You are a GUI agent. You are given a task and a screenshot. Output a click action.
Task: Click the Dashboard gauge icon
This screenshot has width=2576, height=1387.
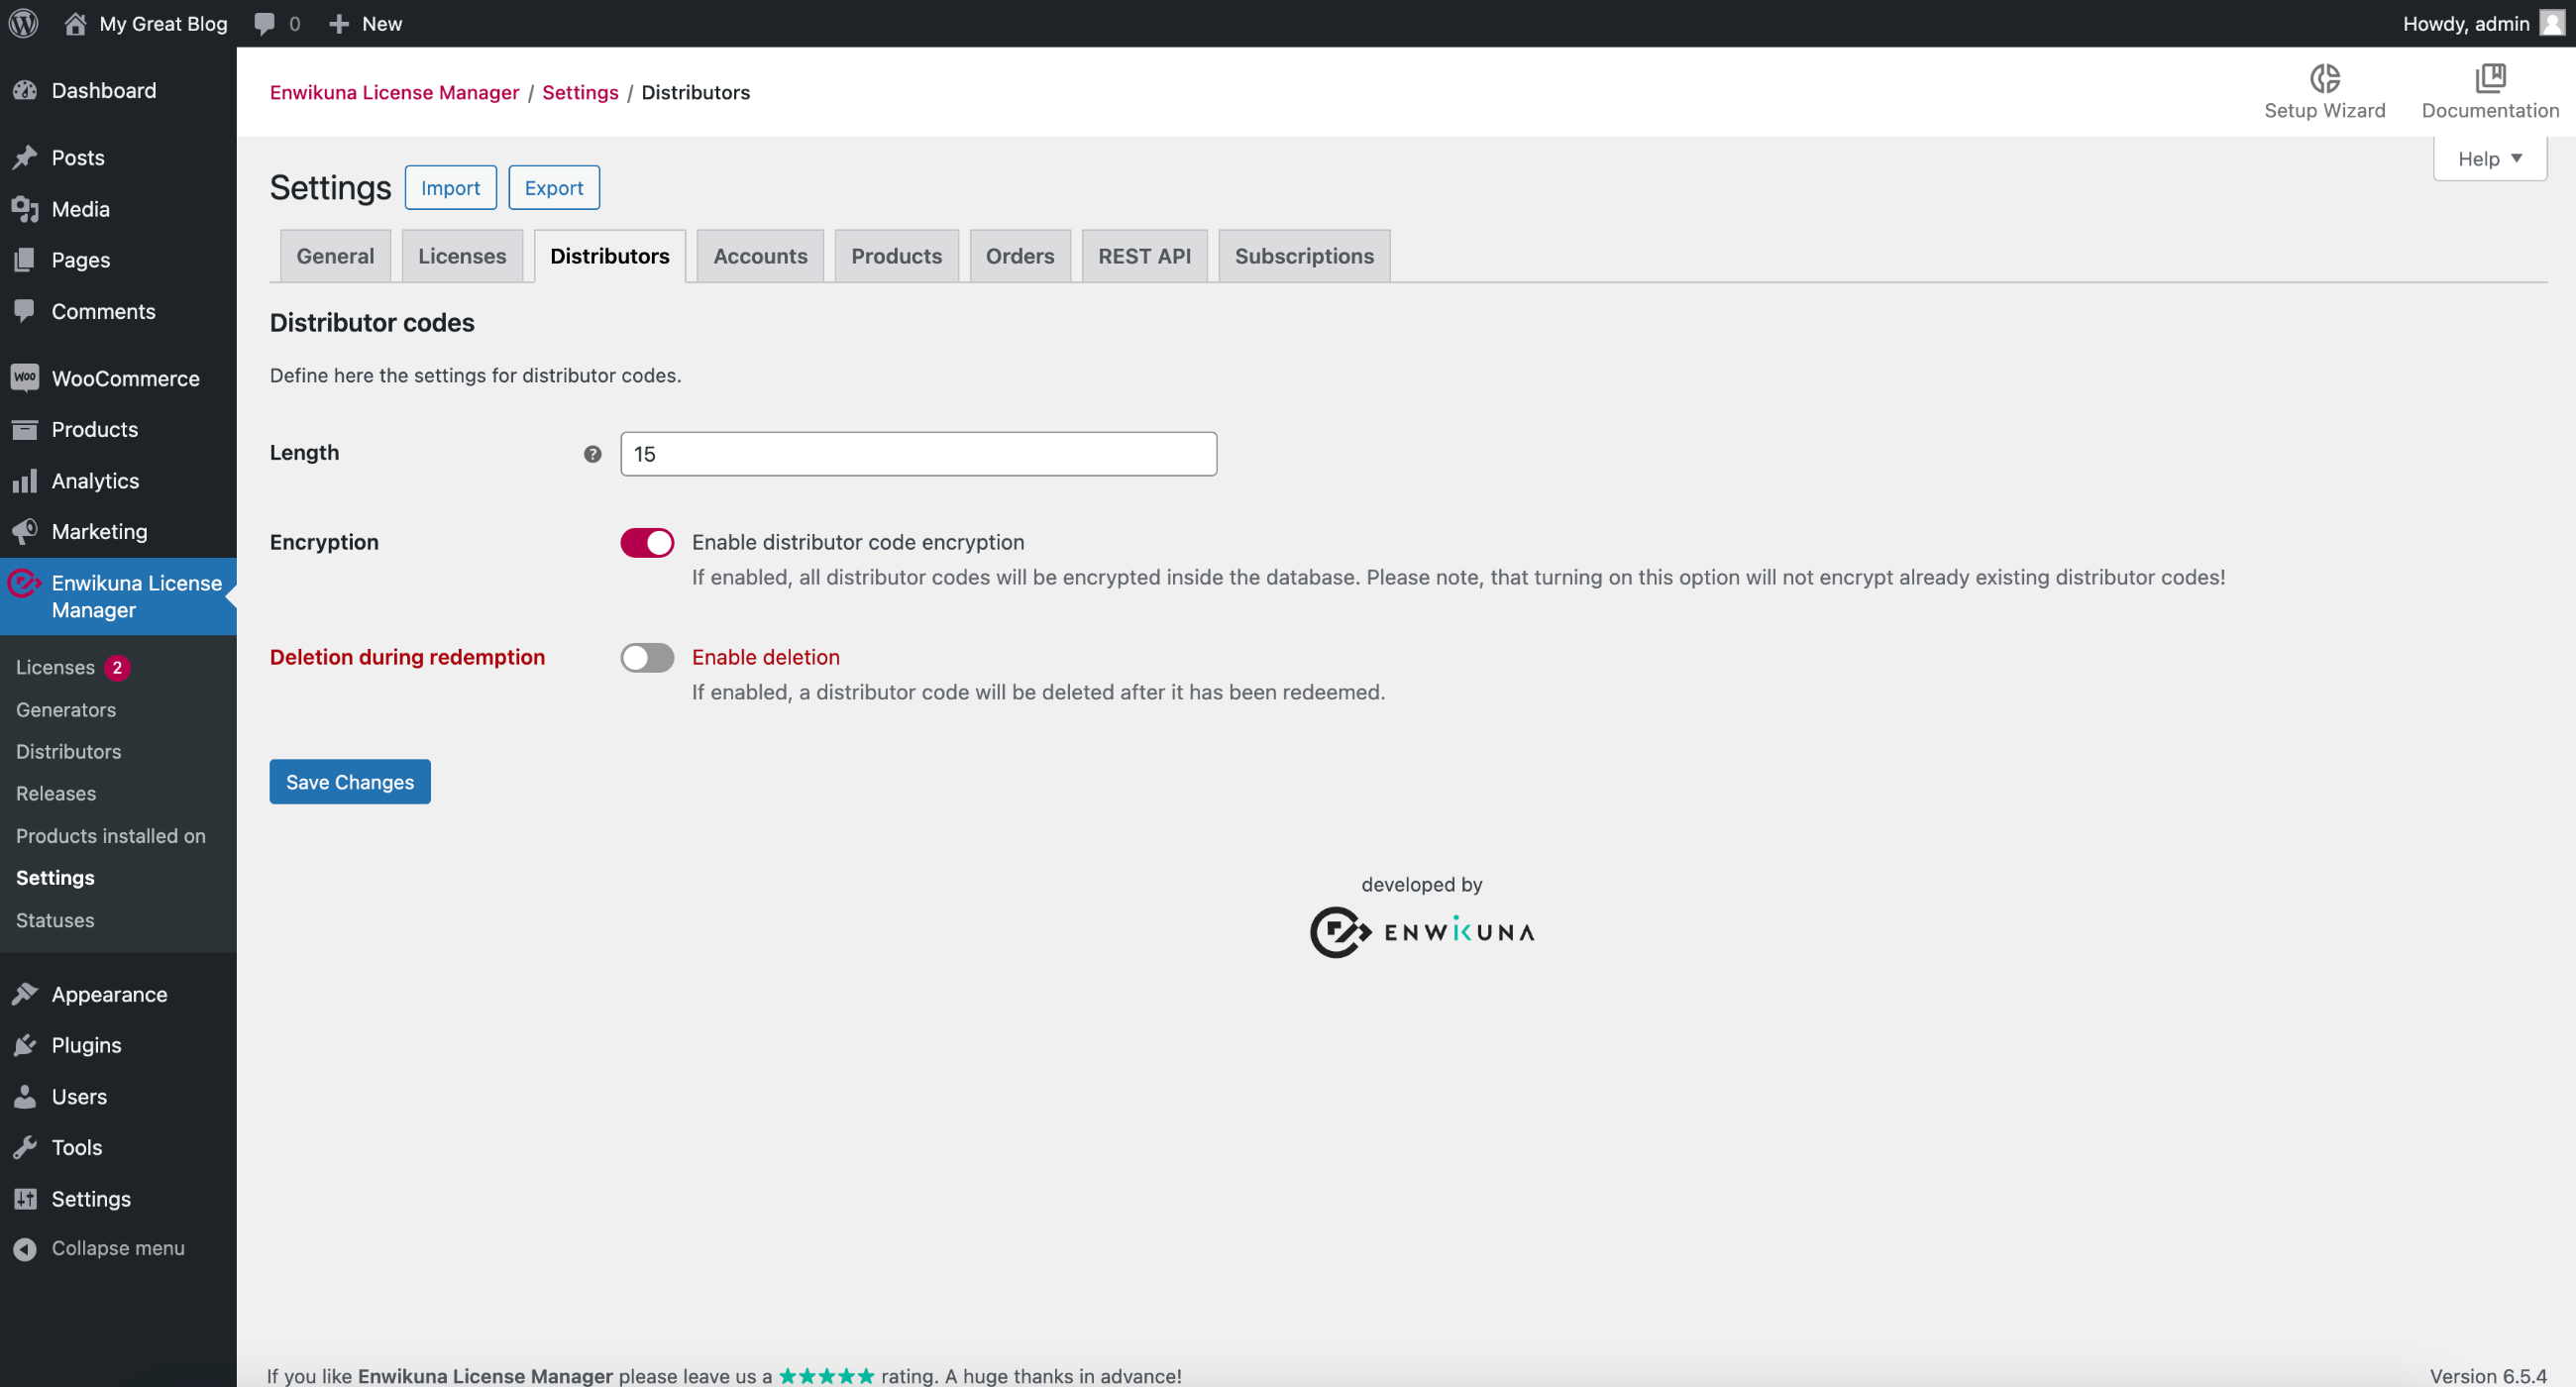coord(25,90)
